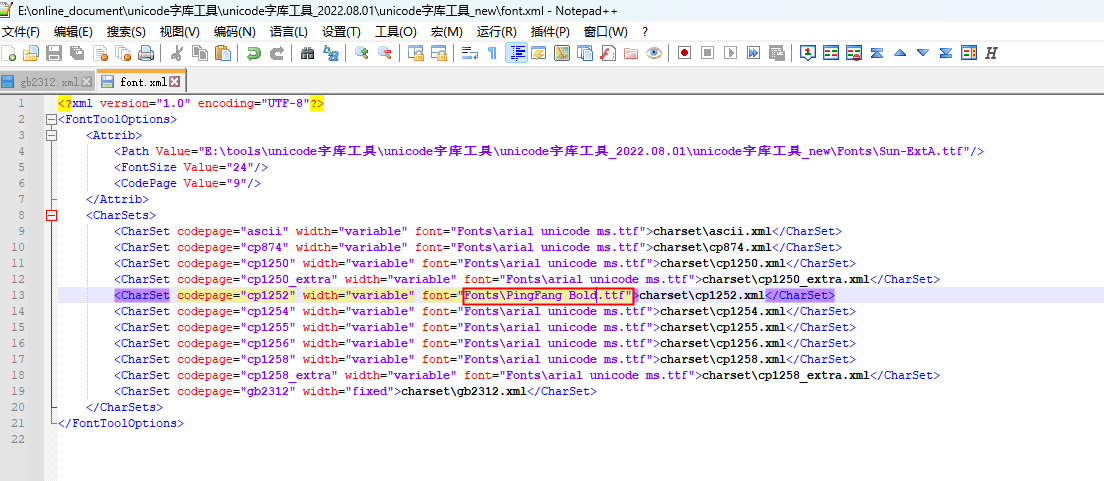This screenshot has width=1104, height=481.
Task: Close the gb2312.xml tab
Action: click(87, 82)
